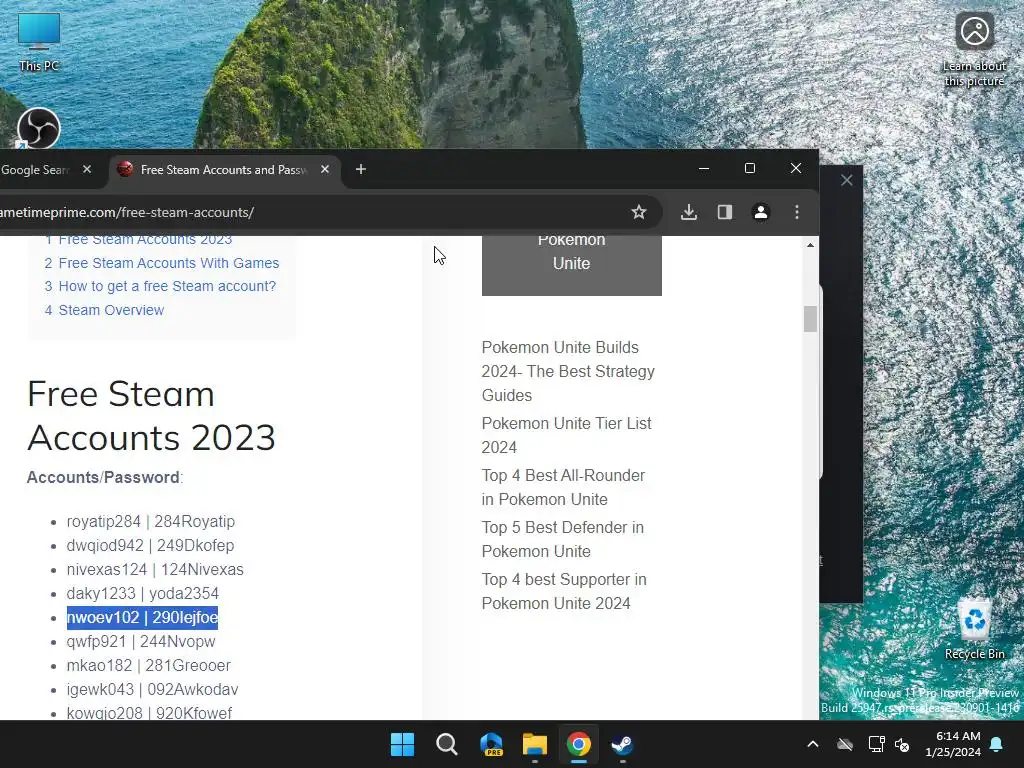Launch Edge PRE from taskbar
Image resolution: width=1024 pixels, height=768 pixels.
[x=491, y=744]
